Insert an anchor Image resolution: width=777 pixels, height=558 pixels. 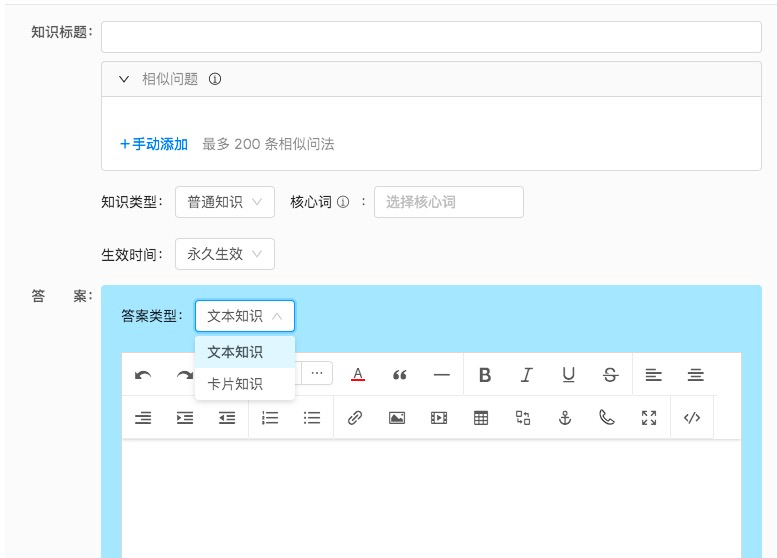[565, 418]
